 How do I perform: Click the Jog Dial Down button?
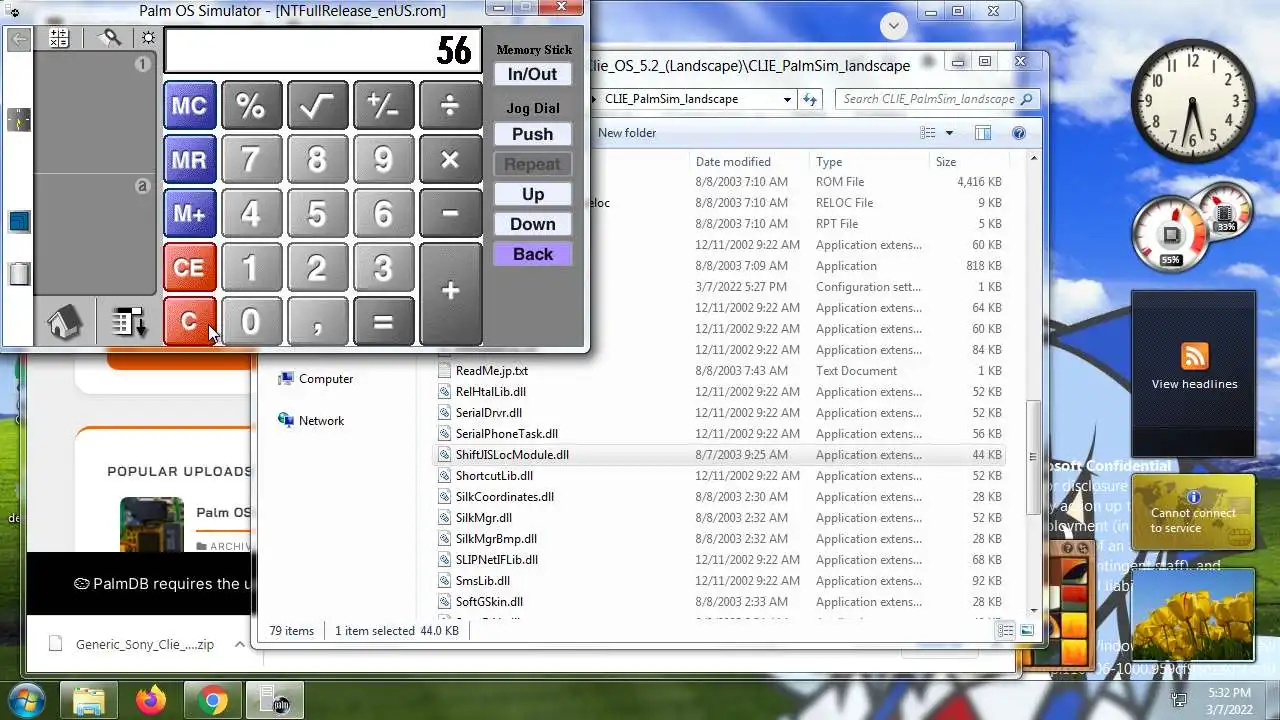click(532, 224)
